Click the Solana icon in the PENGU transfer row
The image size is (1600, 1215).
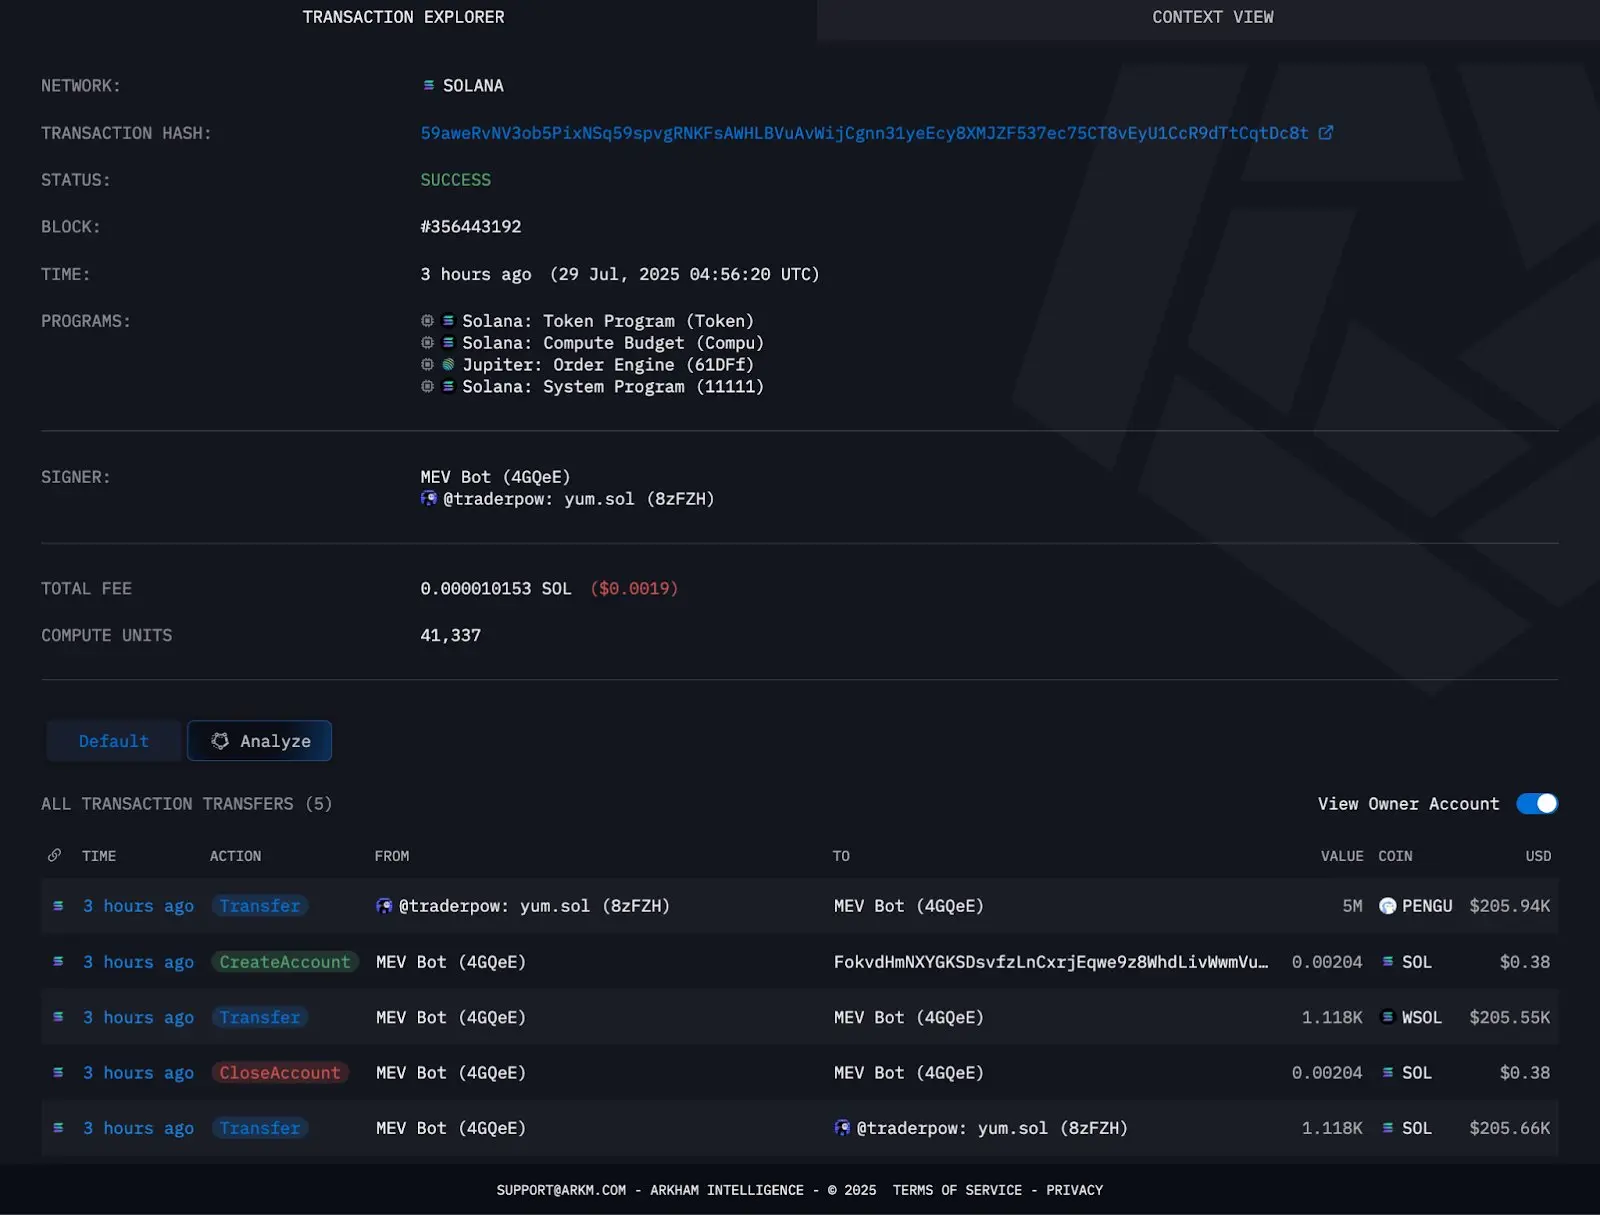point(58,906)
